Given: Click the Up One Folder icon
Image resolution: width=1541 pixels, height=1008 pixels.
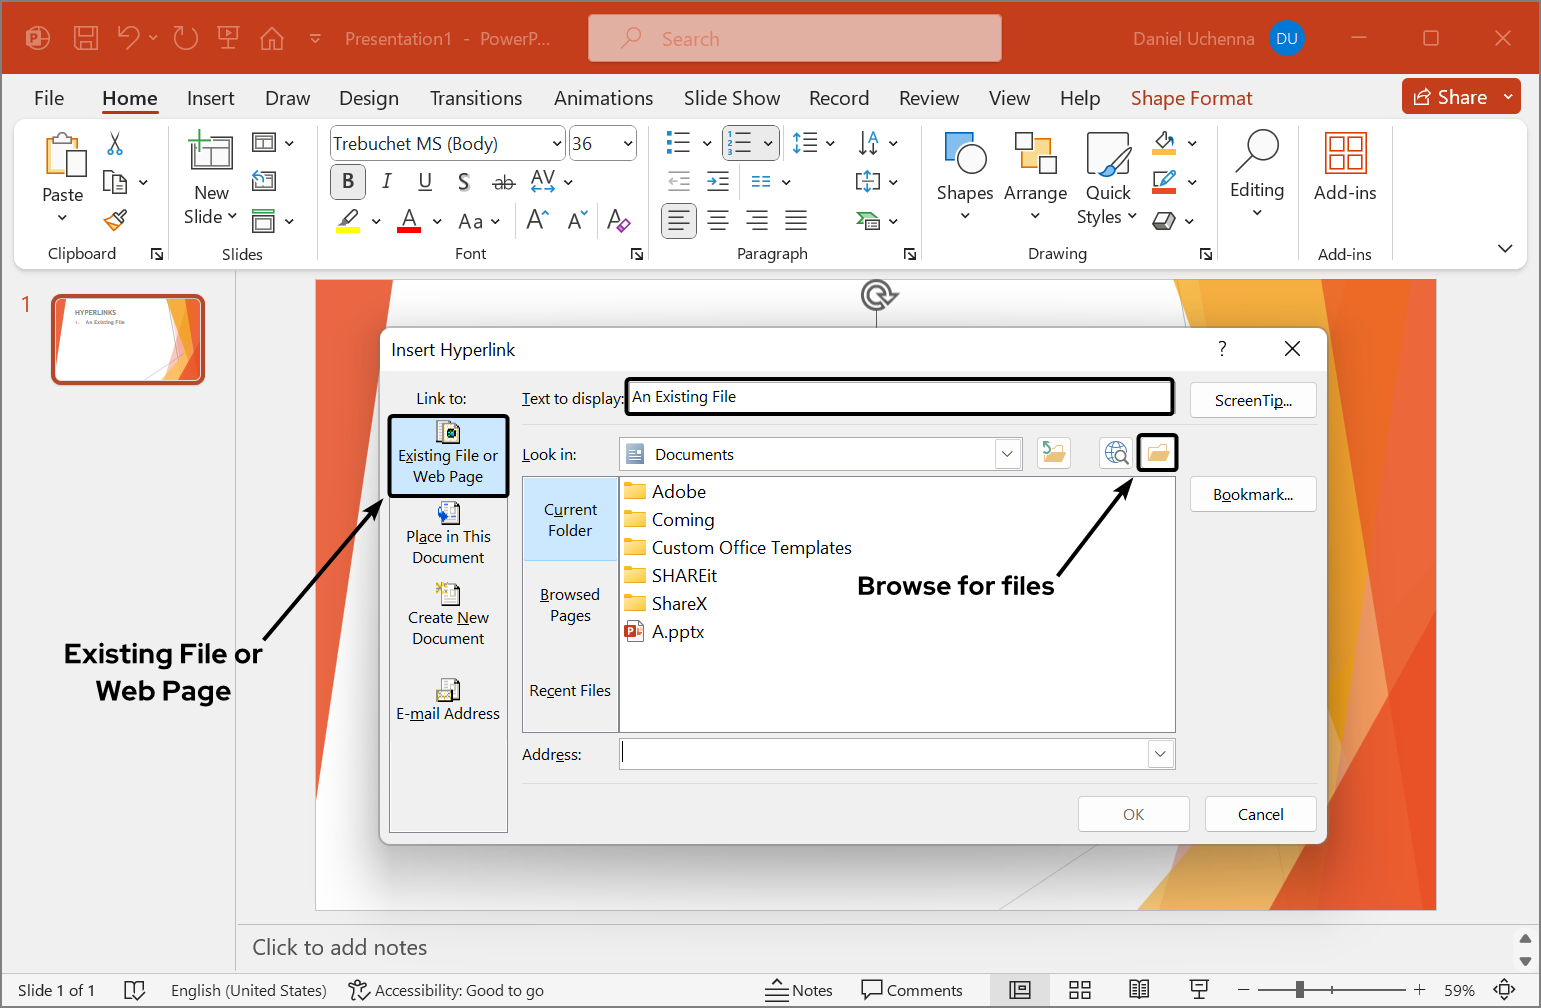Looking at the screenshot, I should [x=1054, y=453].
